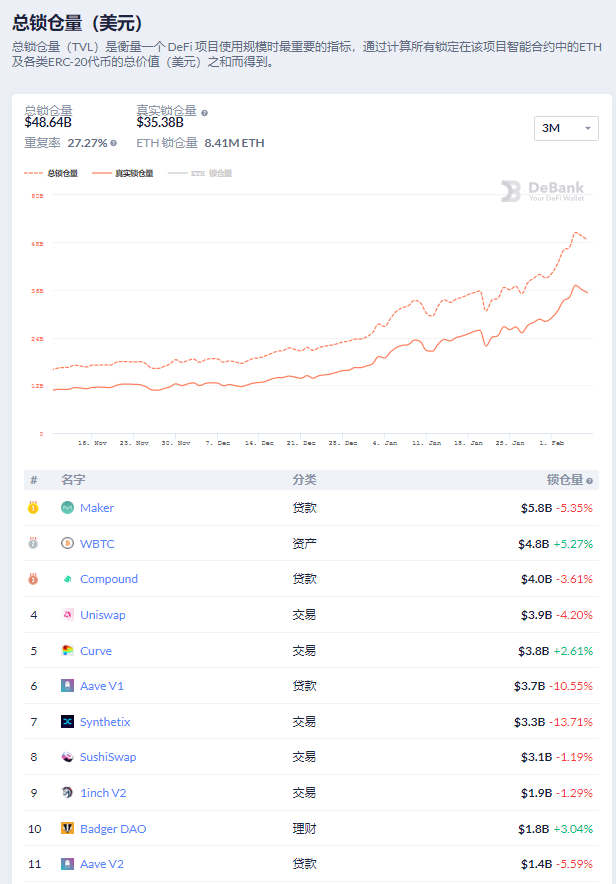Open the 1inch V2 project link
The width and height of the screenshot is (616, 884).
(x=103, y=793)
